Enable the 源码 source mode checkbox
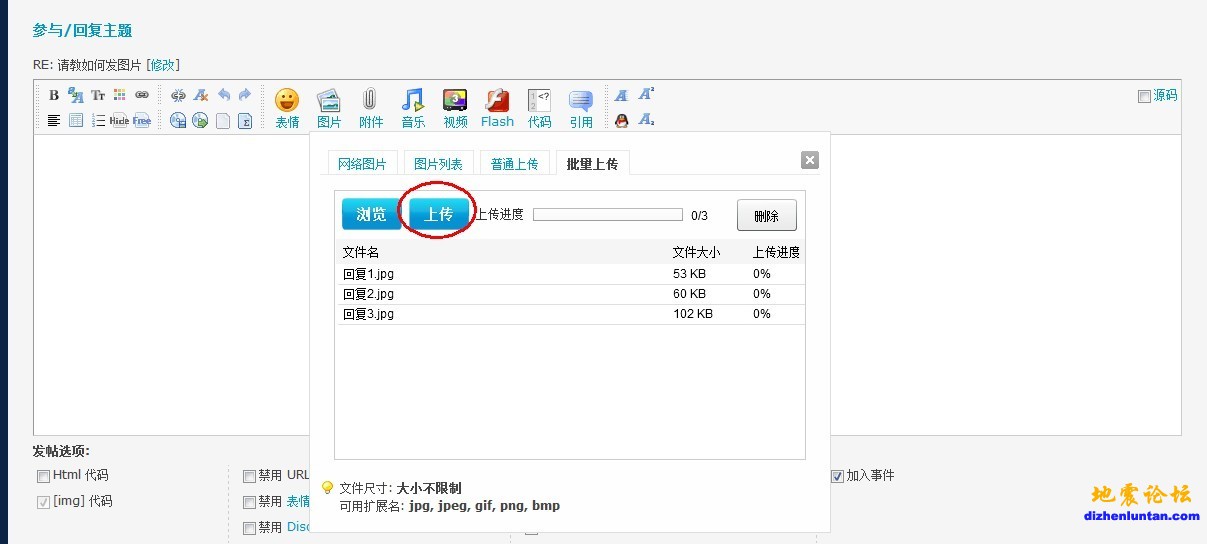The height and width of the screenshot is (544, 1207). (1144, 96)
